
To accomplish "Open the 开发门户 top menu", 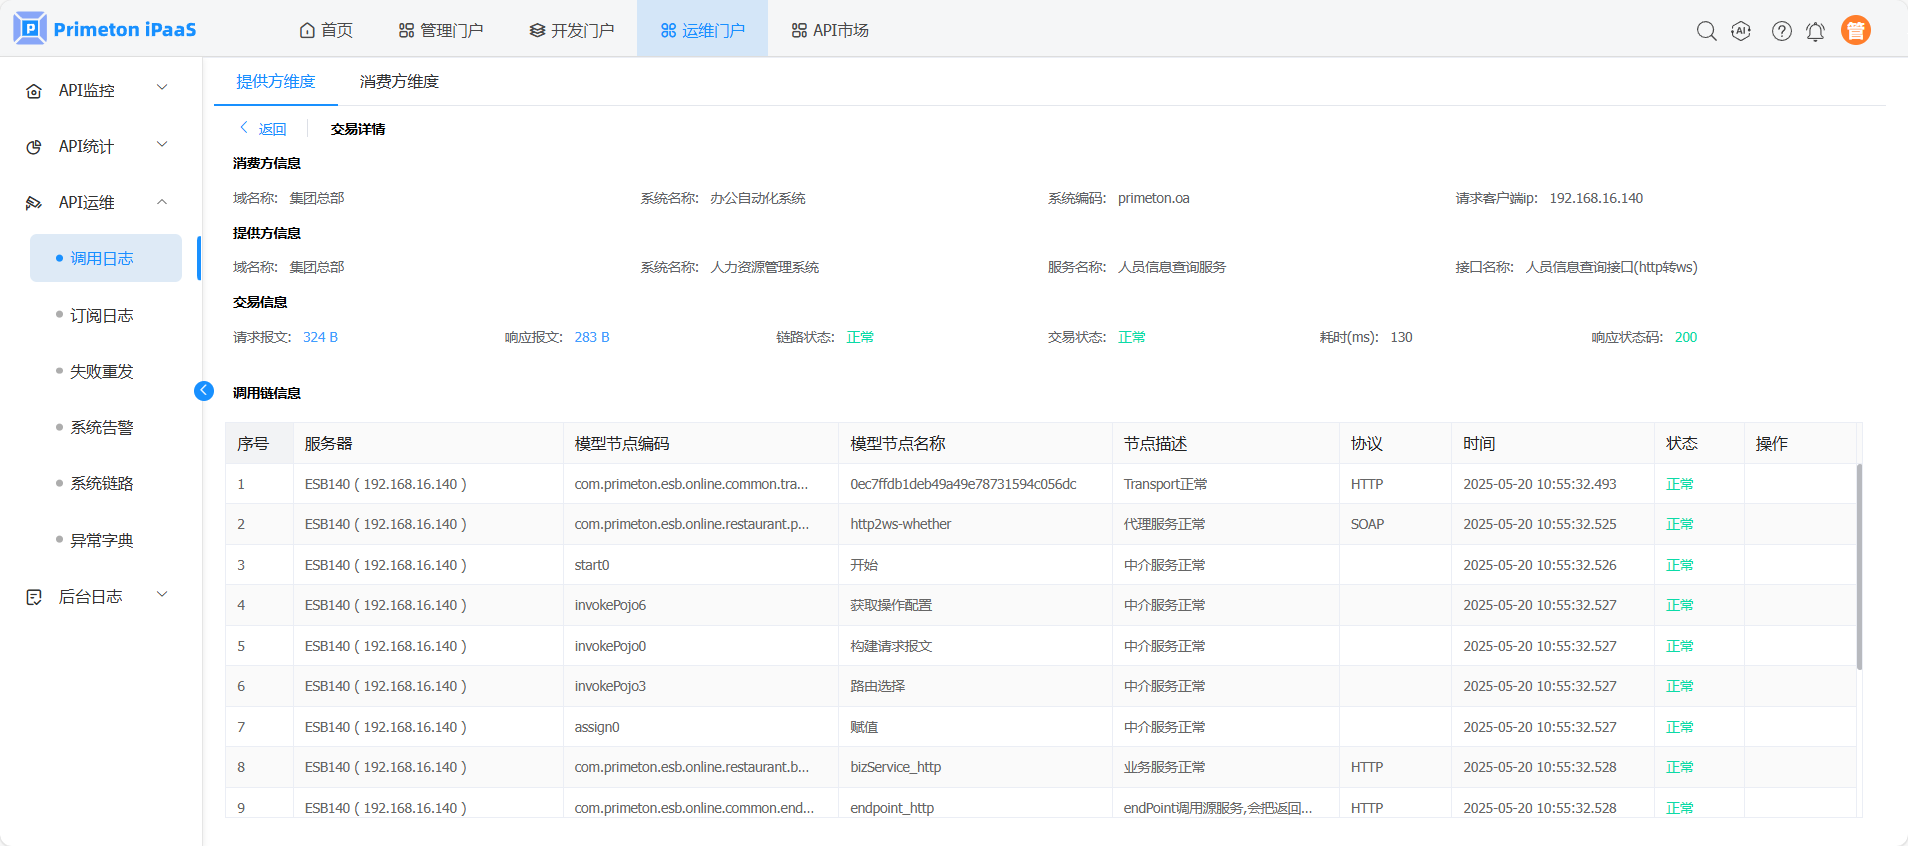I will 572,30.
